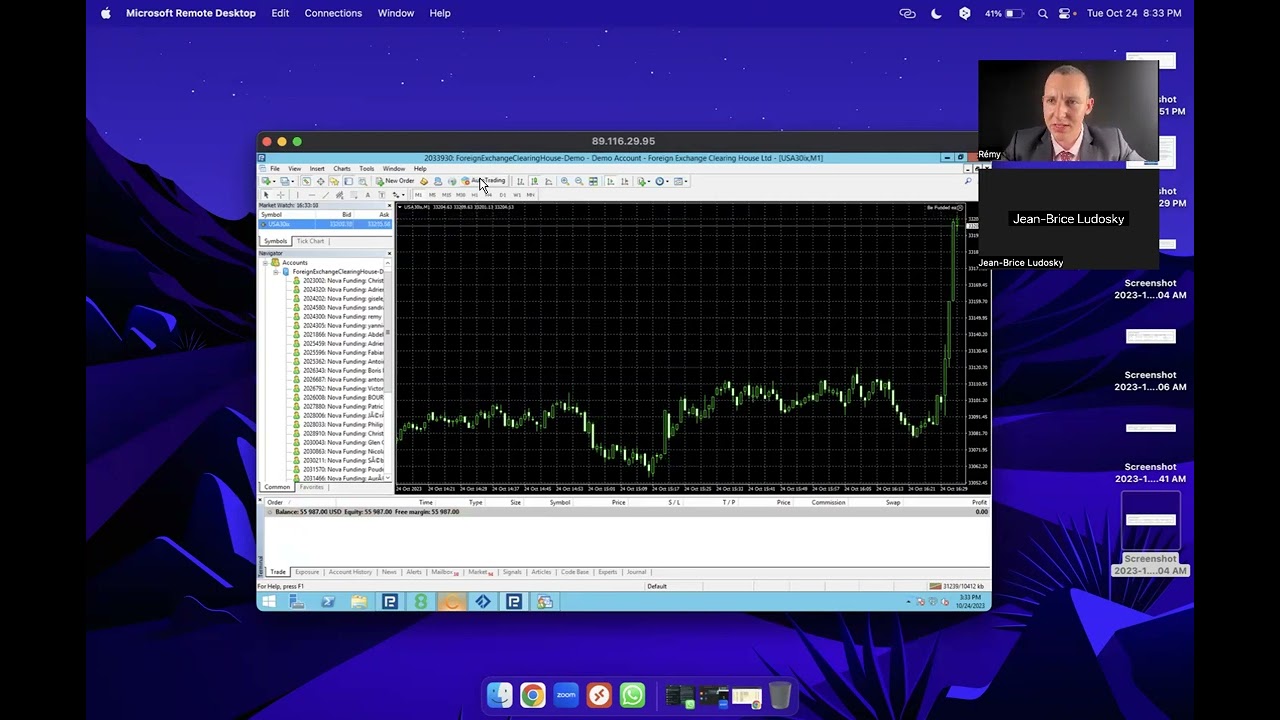1280x720 pixels.
Task: Toggle the Strategy Tester icon
Action: tap(362, 181)
